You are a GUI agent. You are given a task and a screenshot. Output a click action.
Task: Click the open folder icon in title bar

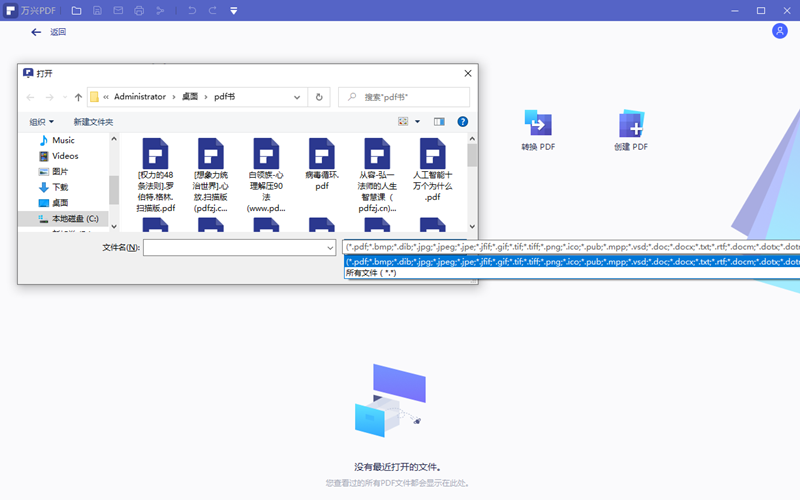click(76, 11)
